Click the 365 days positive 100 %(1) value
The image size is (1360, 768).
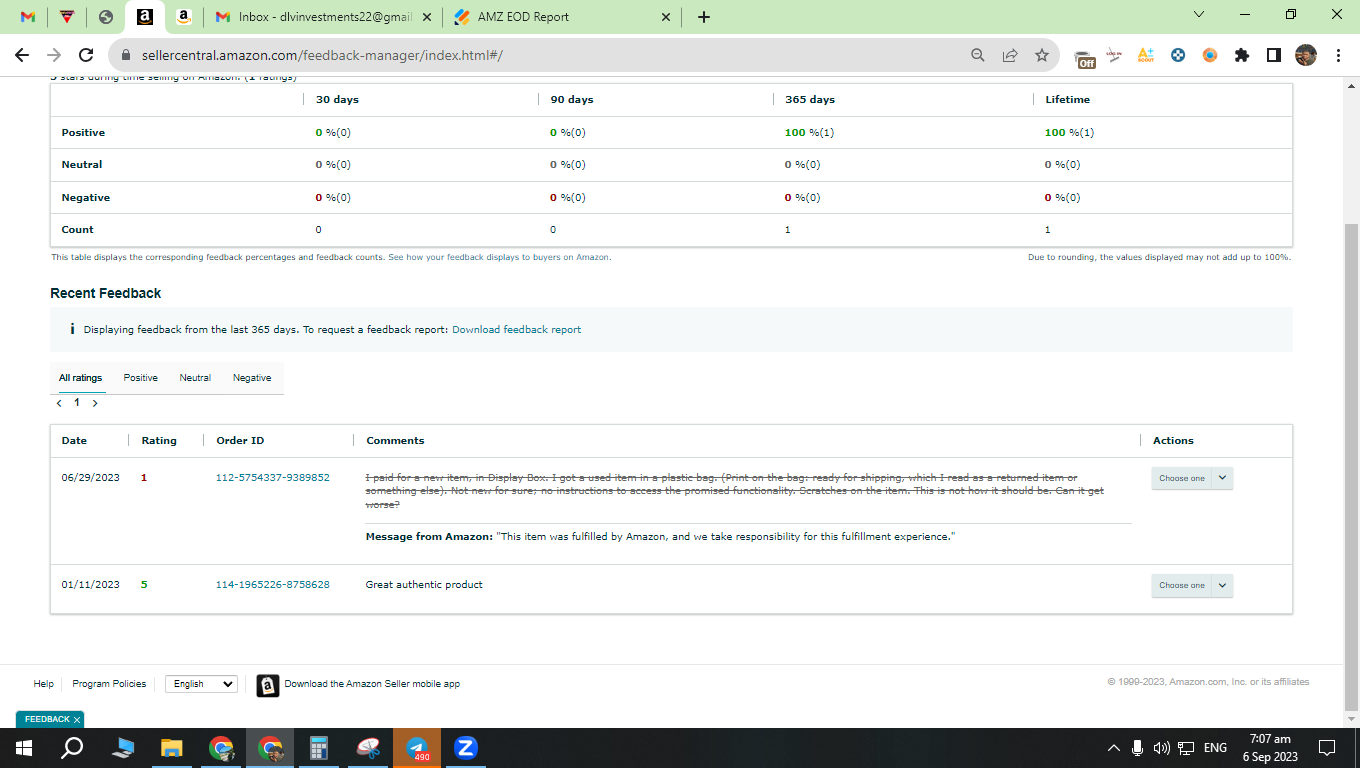click(810, 133)
